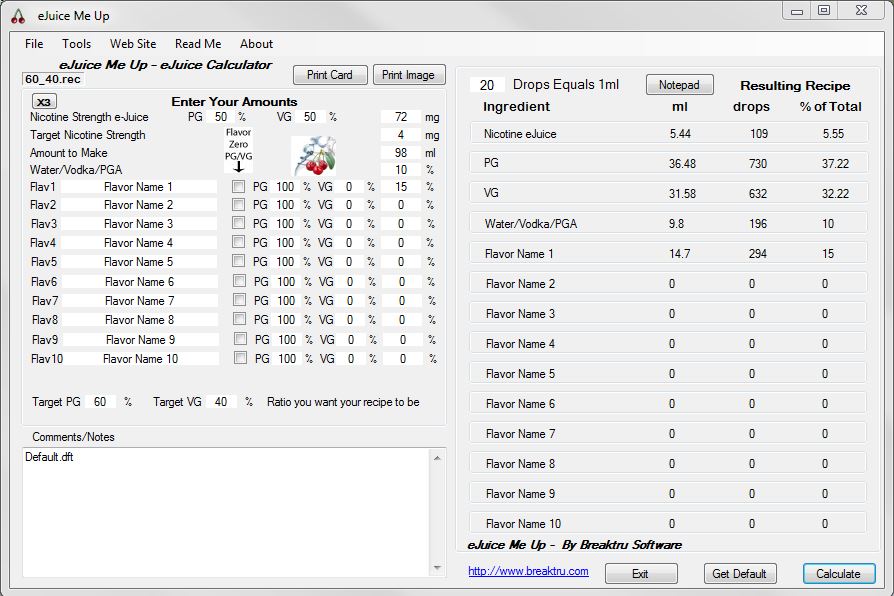894x596 pixels.
Task: Click the Nicotine Strength mg field showing 72
Action: (401, 117)
